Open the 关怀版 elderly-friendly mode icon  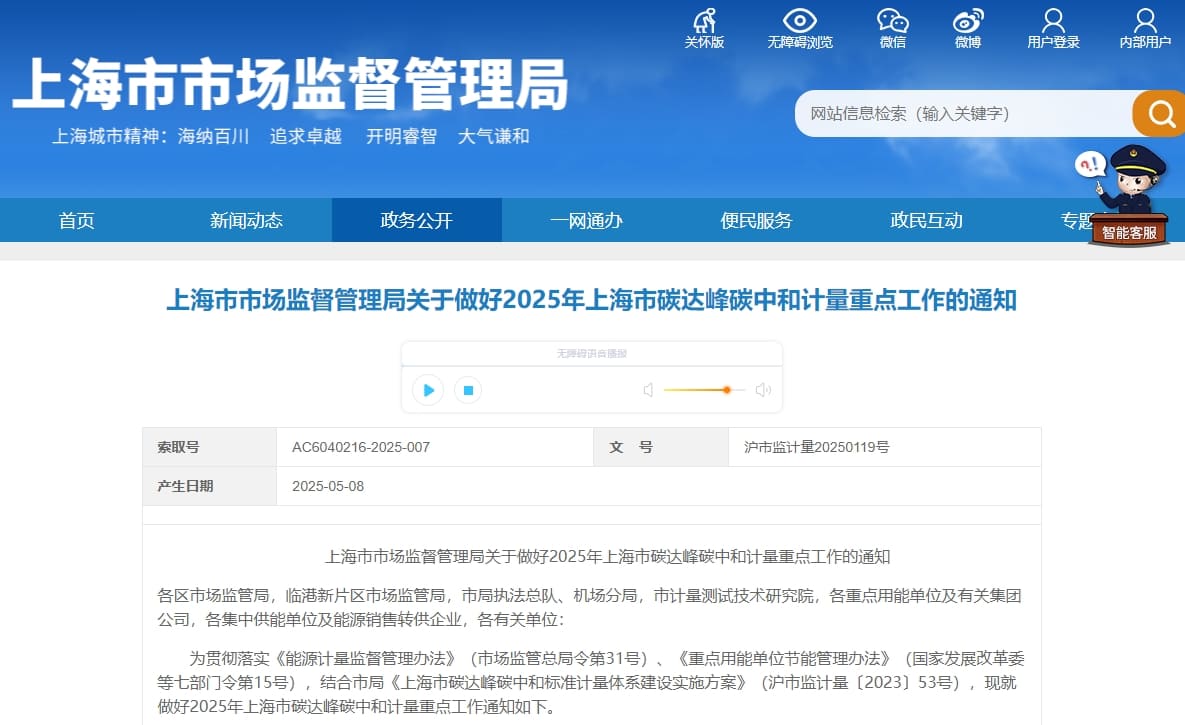pos(704,22)
